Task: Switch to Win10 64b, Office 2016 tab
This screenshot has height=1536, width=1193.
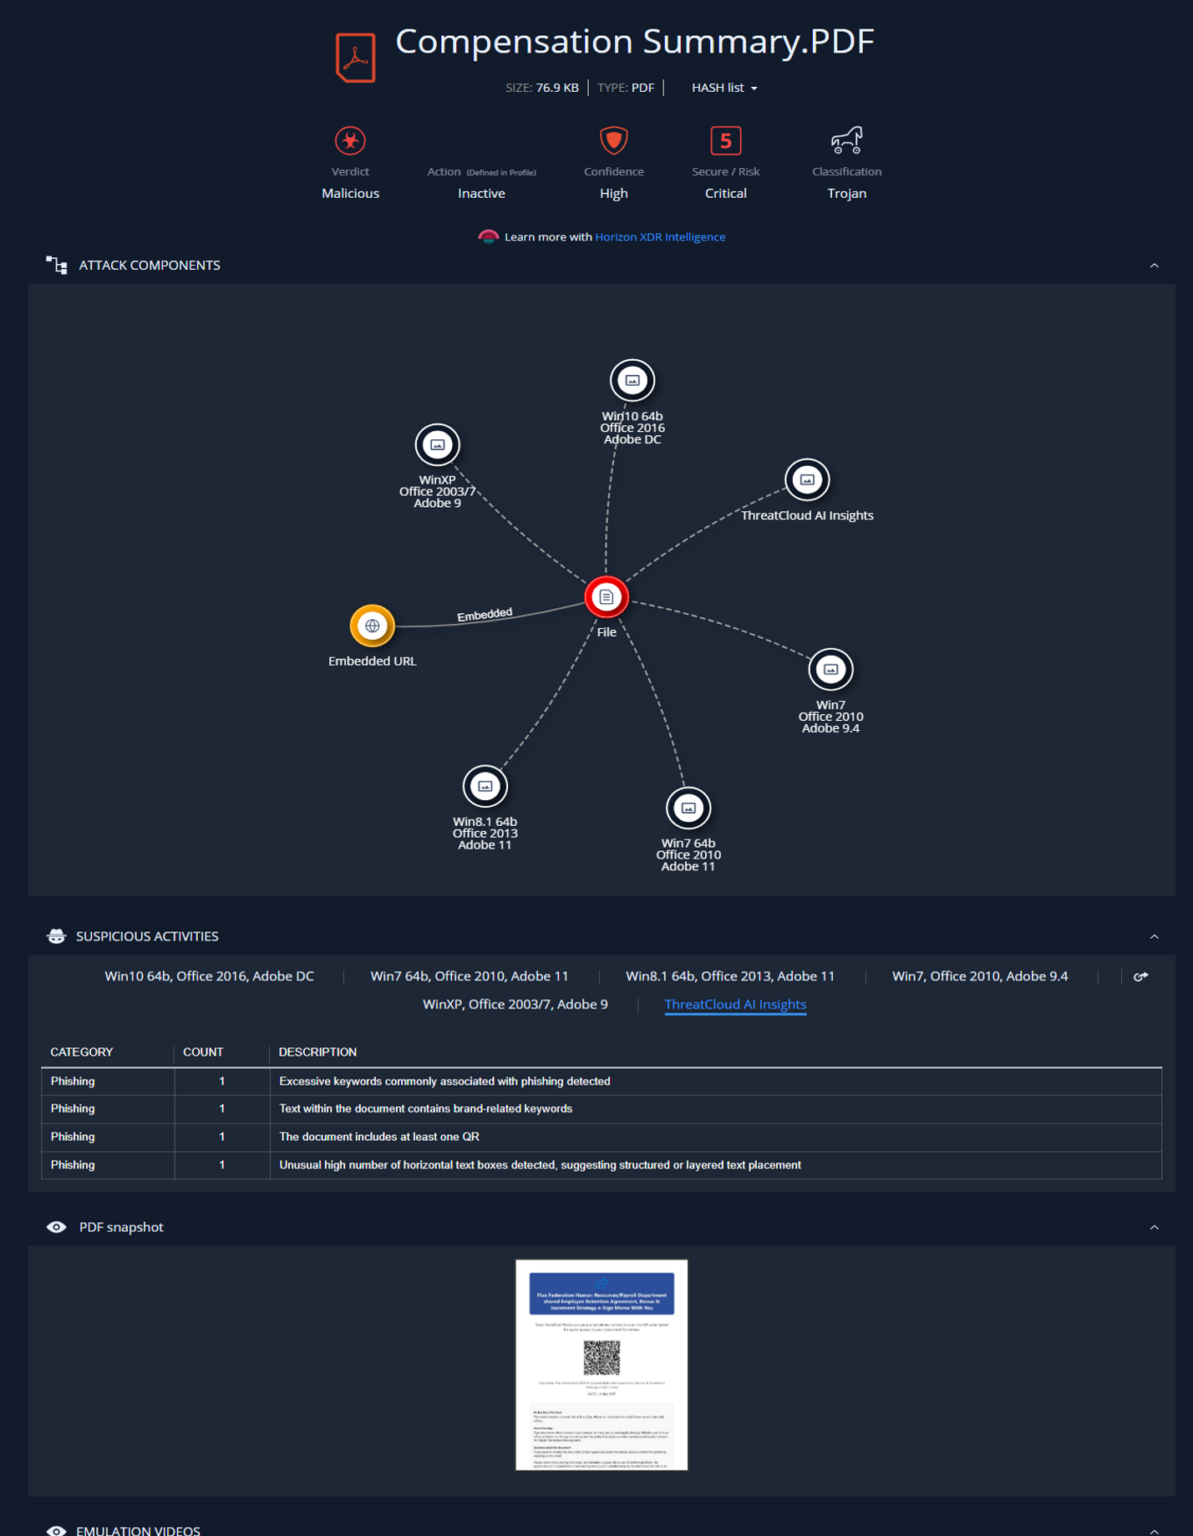Action: click(209, 976)
